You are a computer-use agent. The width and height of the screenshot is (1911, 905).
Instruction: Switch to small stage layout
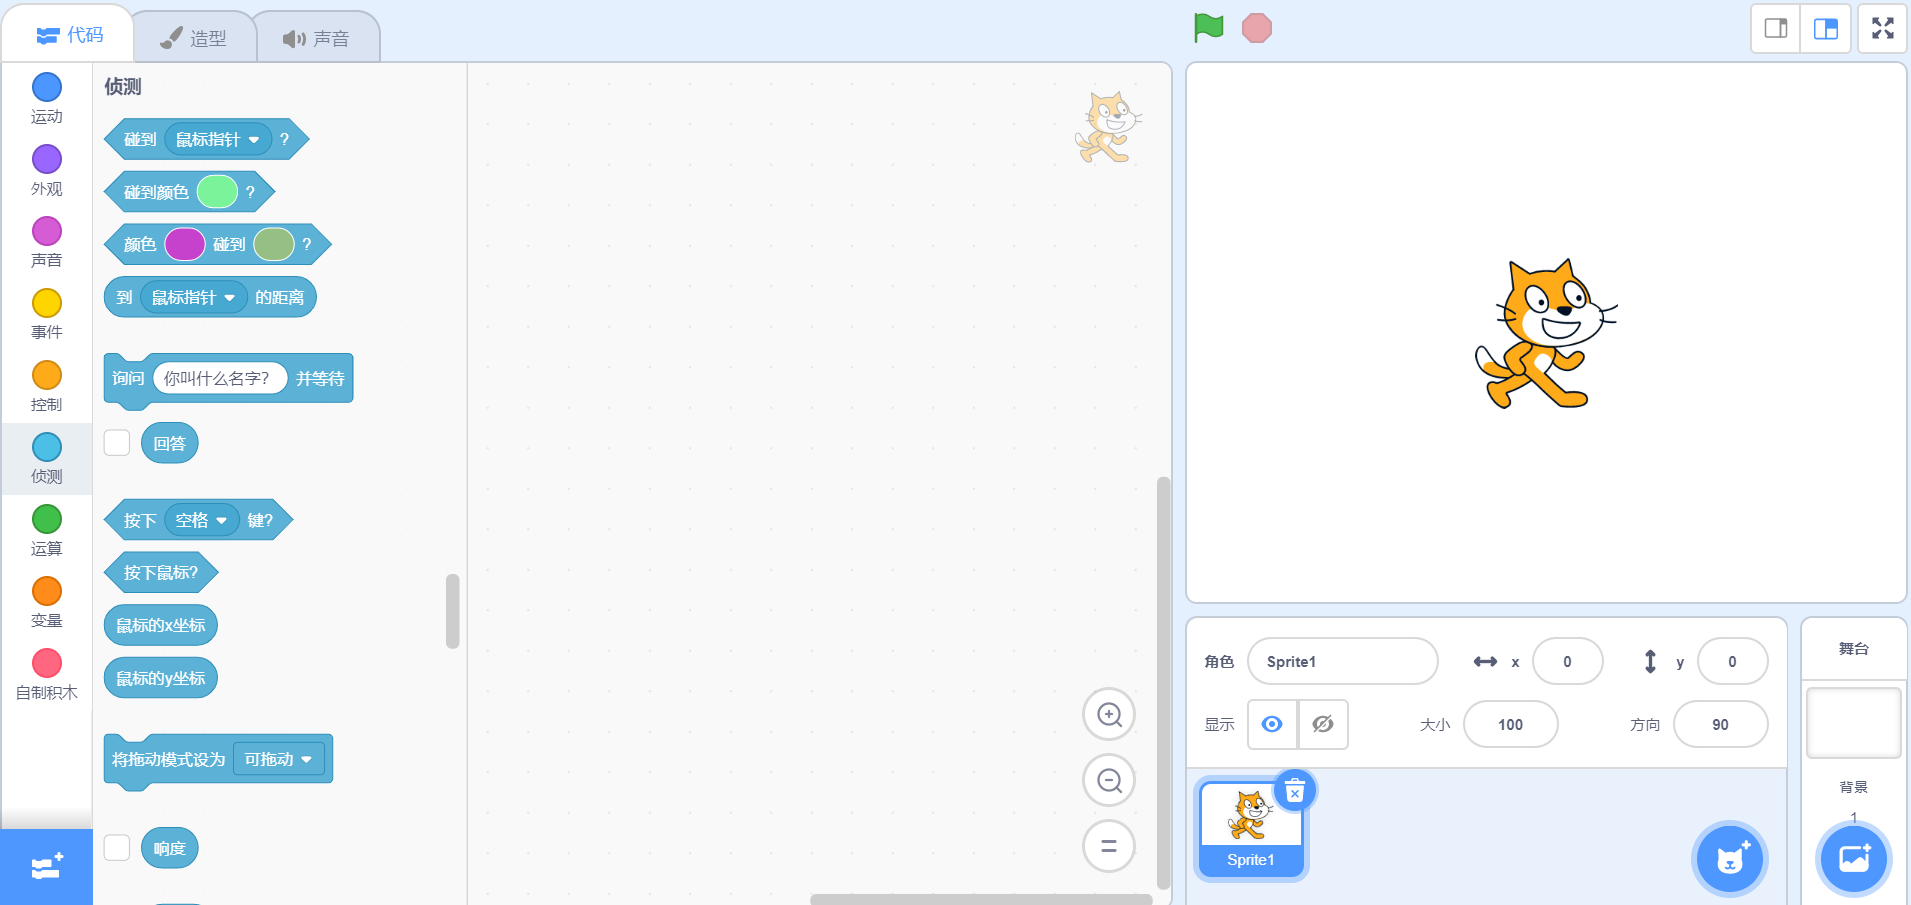1776,28
